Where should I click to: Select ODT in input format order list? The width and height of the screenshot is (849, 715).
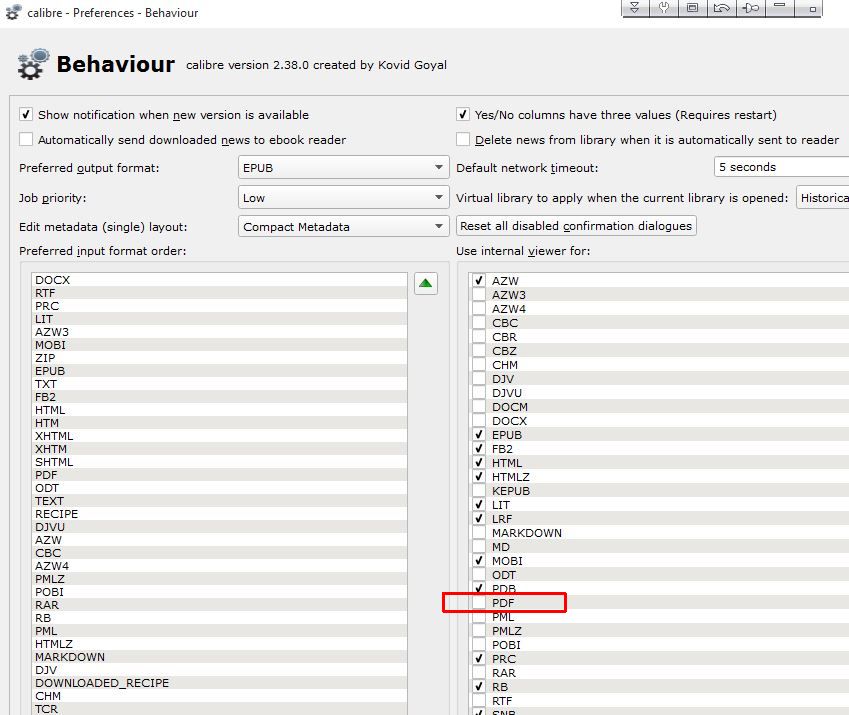pyautogui.click(x=219, y=488)
